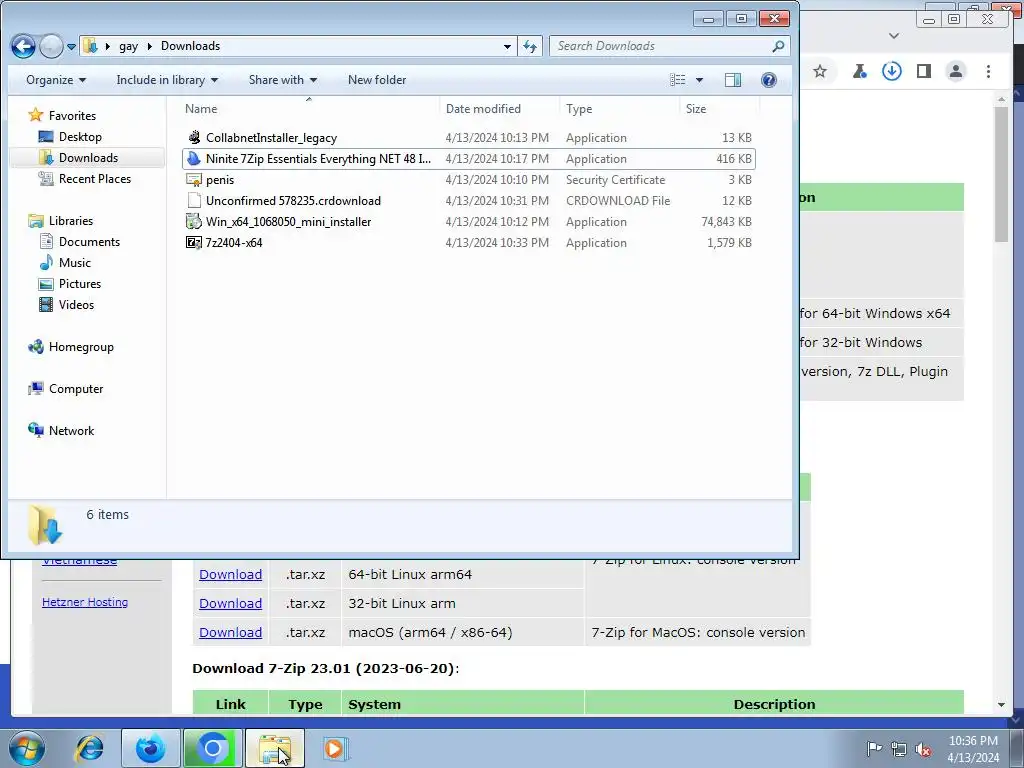Open Firefox from taskbar

pyautogui.click(x=150, y=748)
